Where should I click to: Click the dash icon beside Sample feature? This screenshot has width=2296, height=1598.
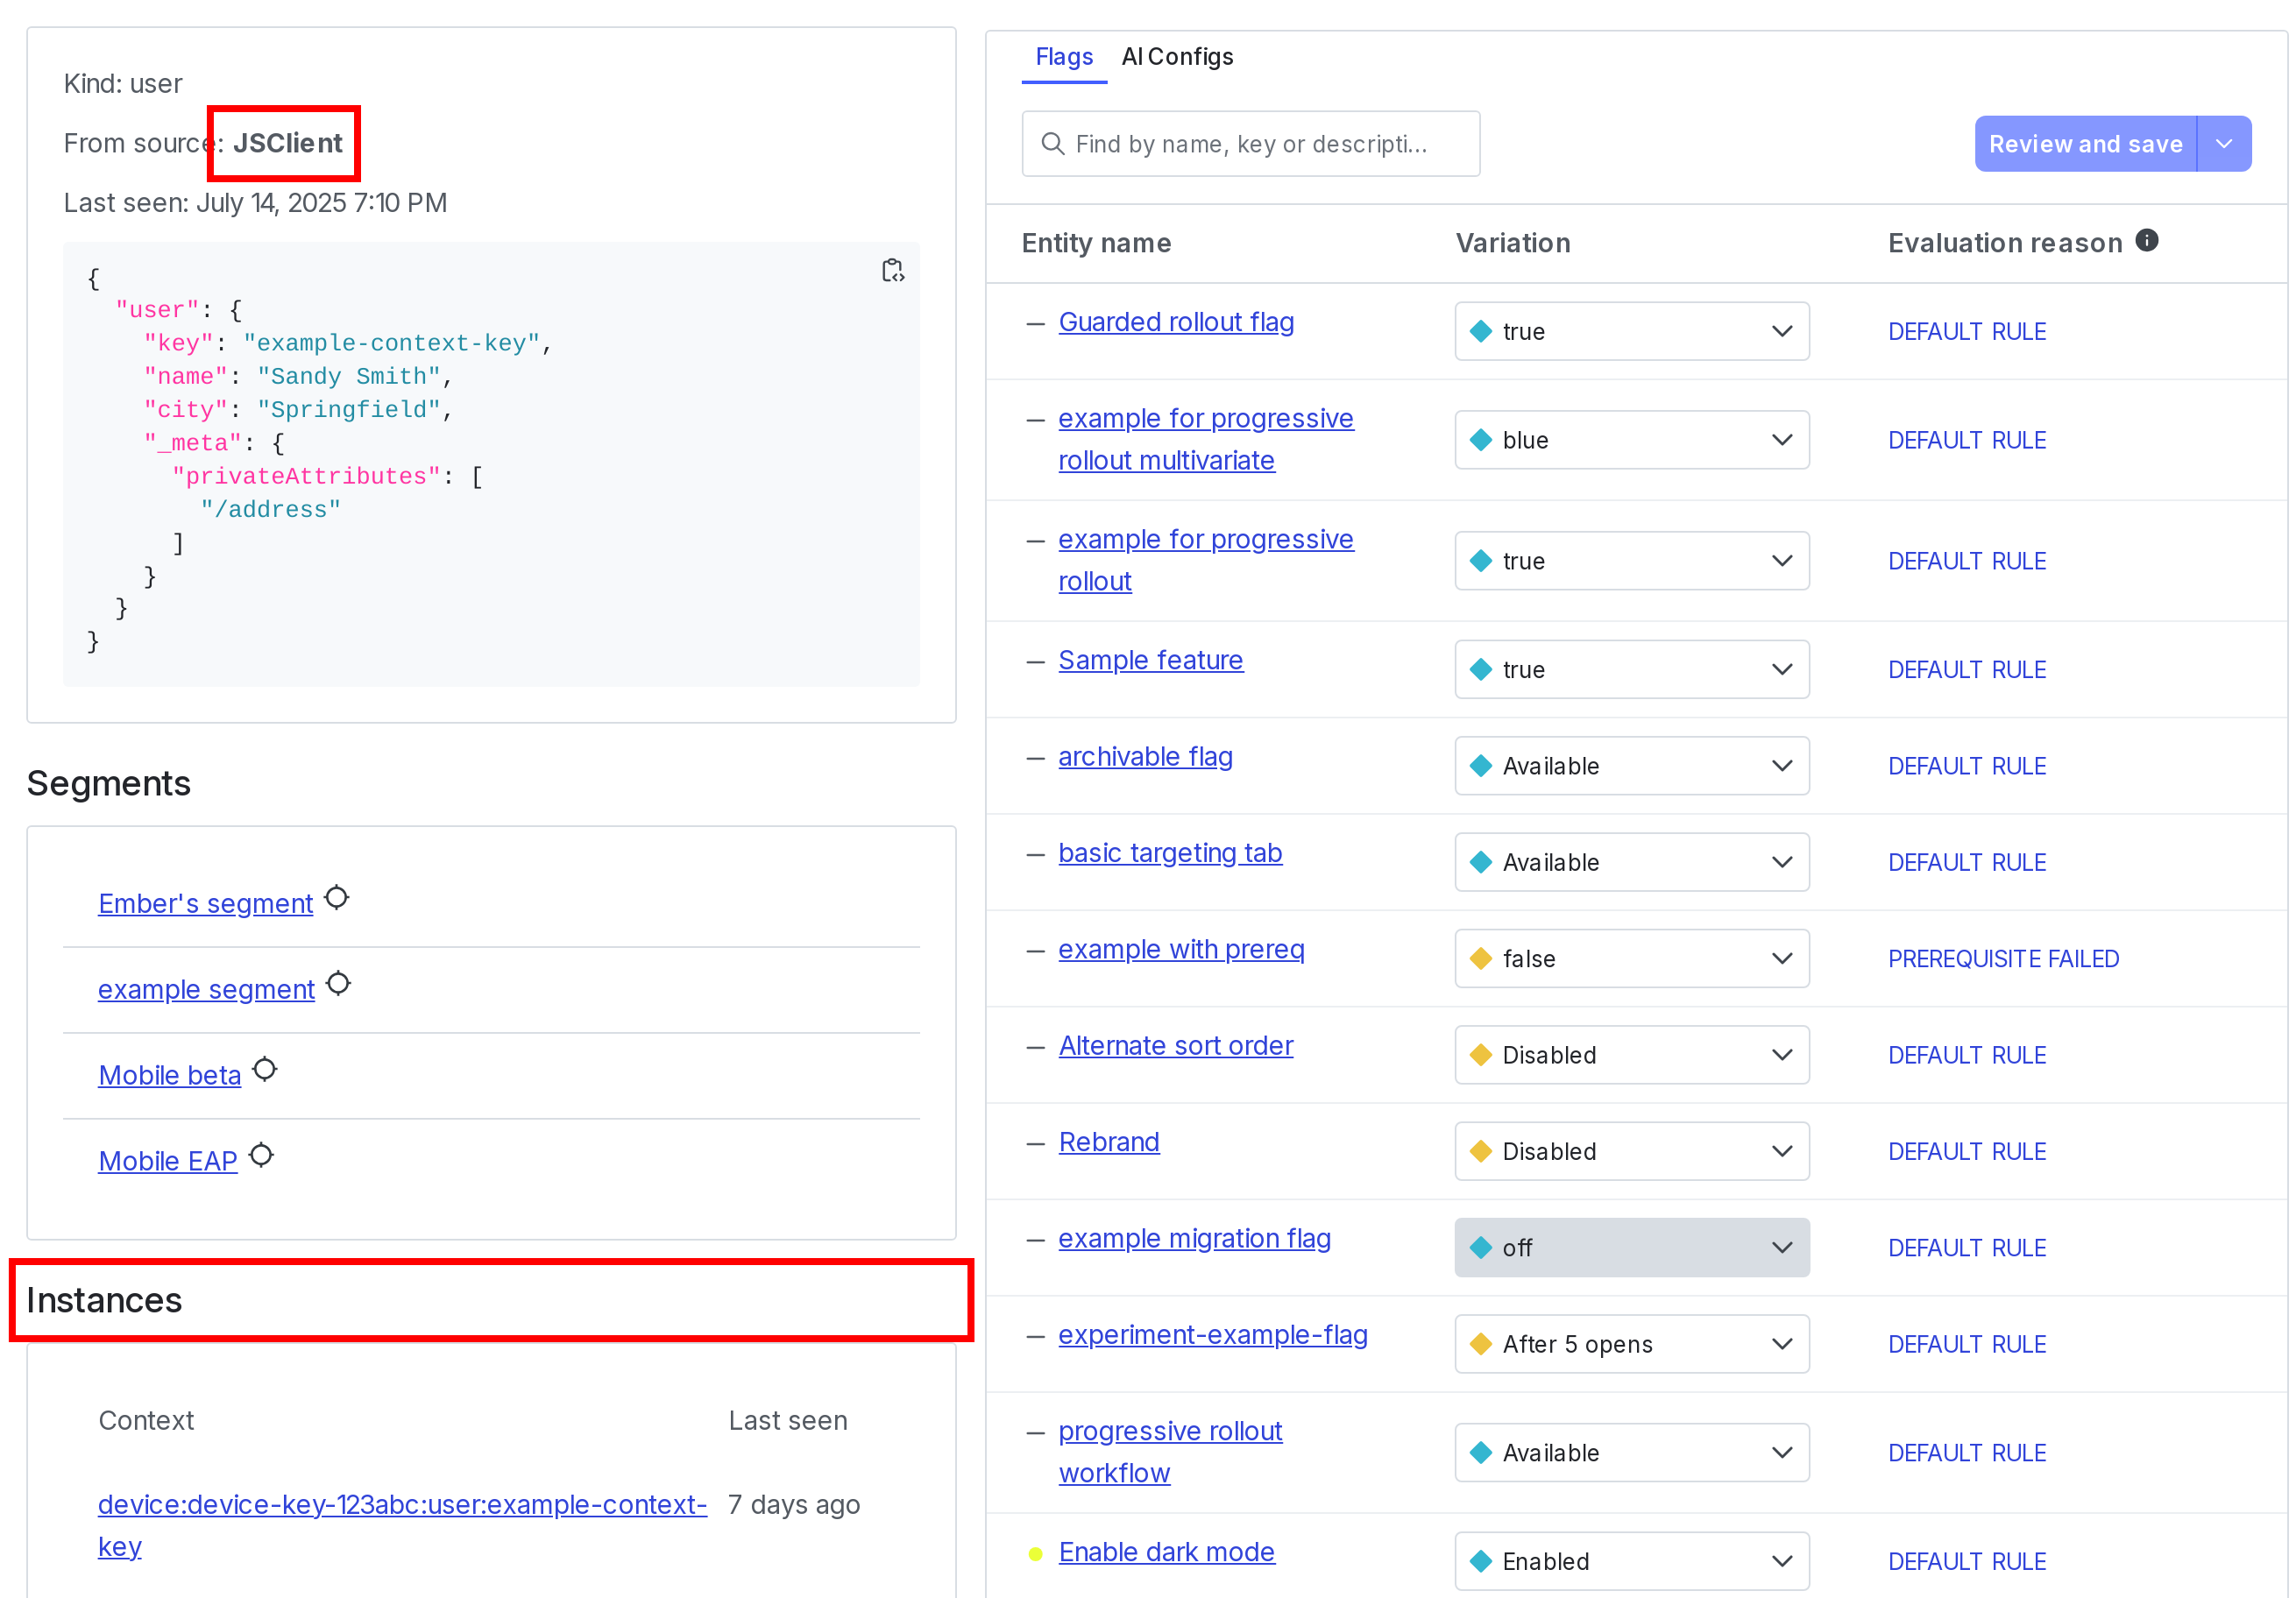click(1036, 661)
